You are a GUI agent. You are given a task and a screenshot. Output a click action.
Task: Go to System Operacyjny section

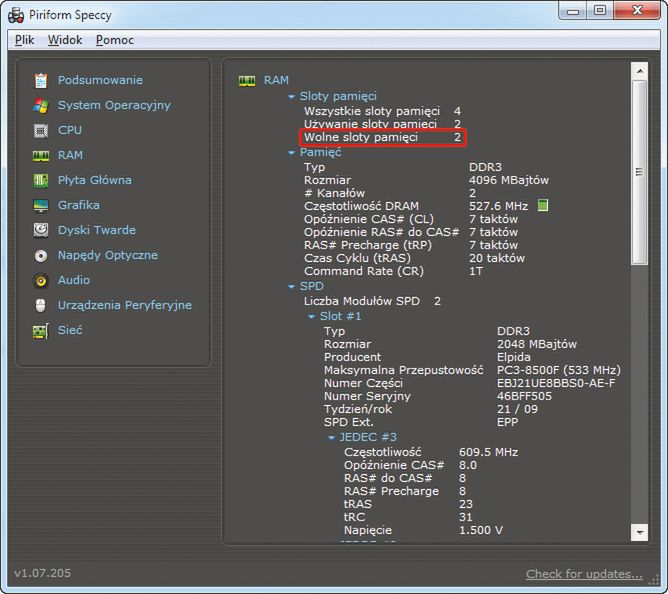pos(114,105)
